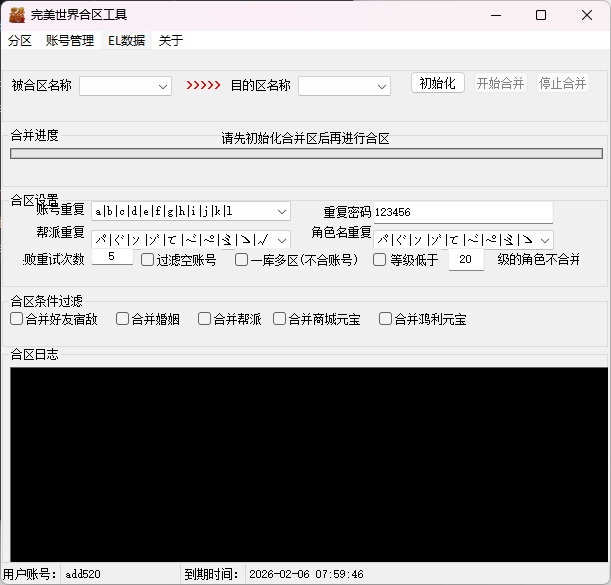The height and width of the screenshot is (585, 611).
Task: Enable the 合并商城元宝 checkbox
Action: tap(280, 319)
